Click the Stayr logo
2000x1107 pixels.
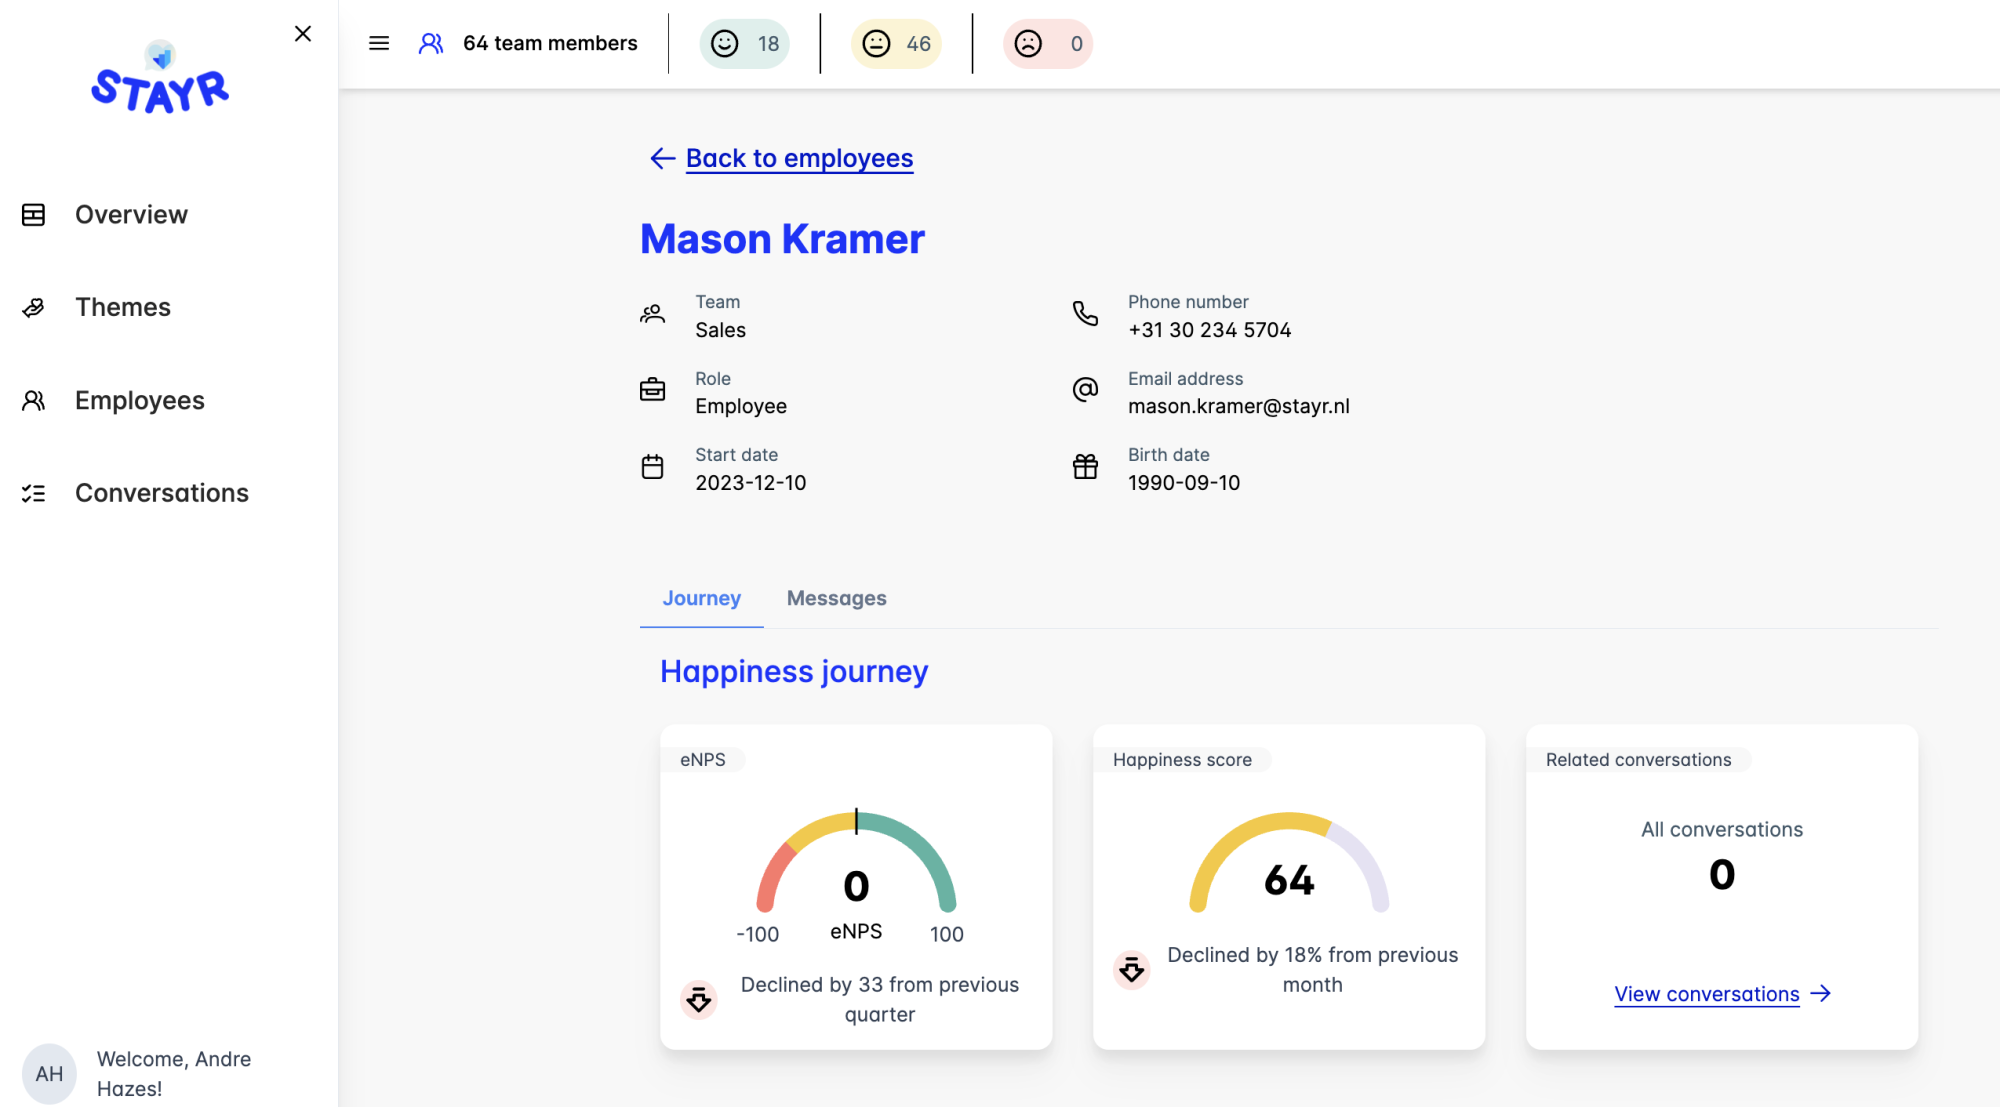point(160,78)
